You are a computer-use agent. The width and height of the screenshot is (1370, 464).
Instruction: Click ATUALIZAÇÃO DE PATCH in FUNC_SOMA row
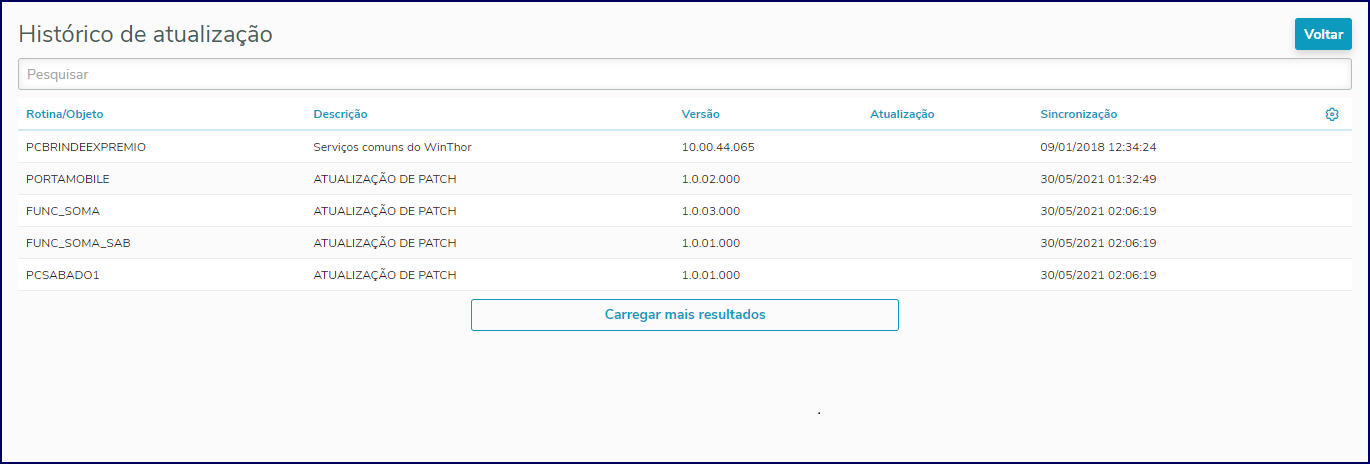coord(385,211)
